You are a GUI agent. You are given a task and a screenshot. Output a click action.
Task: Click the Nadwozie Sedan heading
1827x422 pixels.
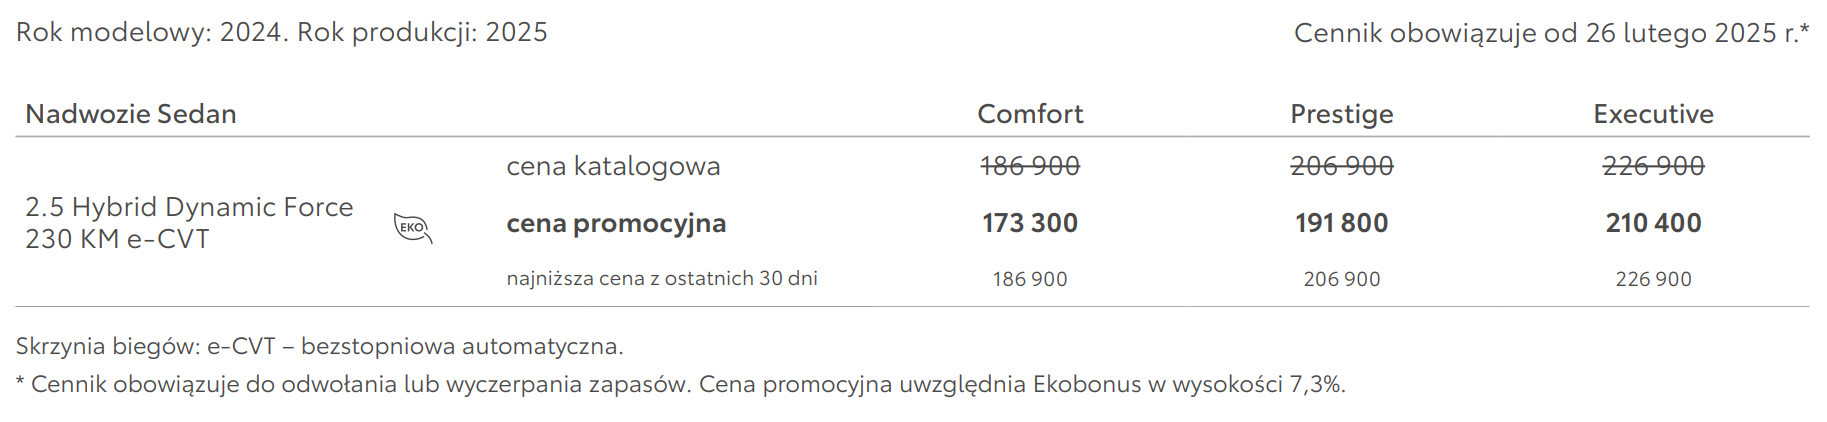(x=131, y=114)
